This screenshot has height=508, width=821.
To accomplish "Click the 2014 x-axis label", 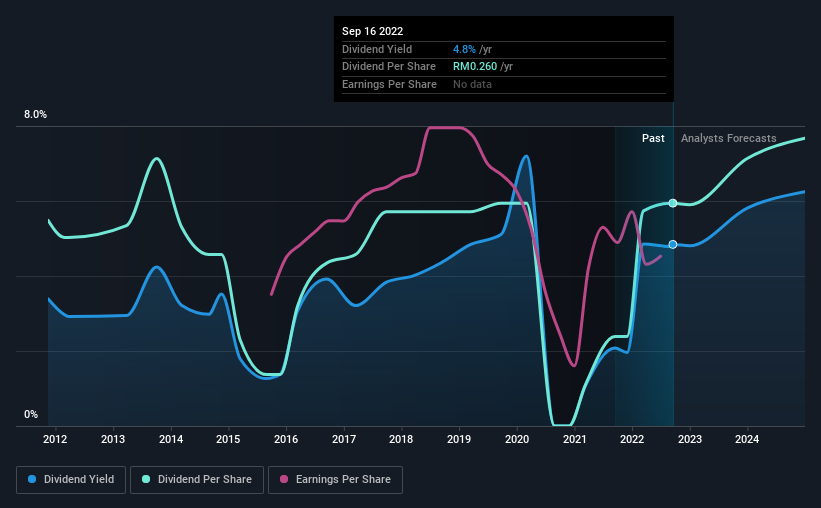I will (171, 439).
